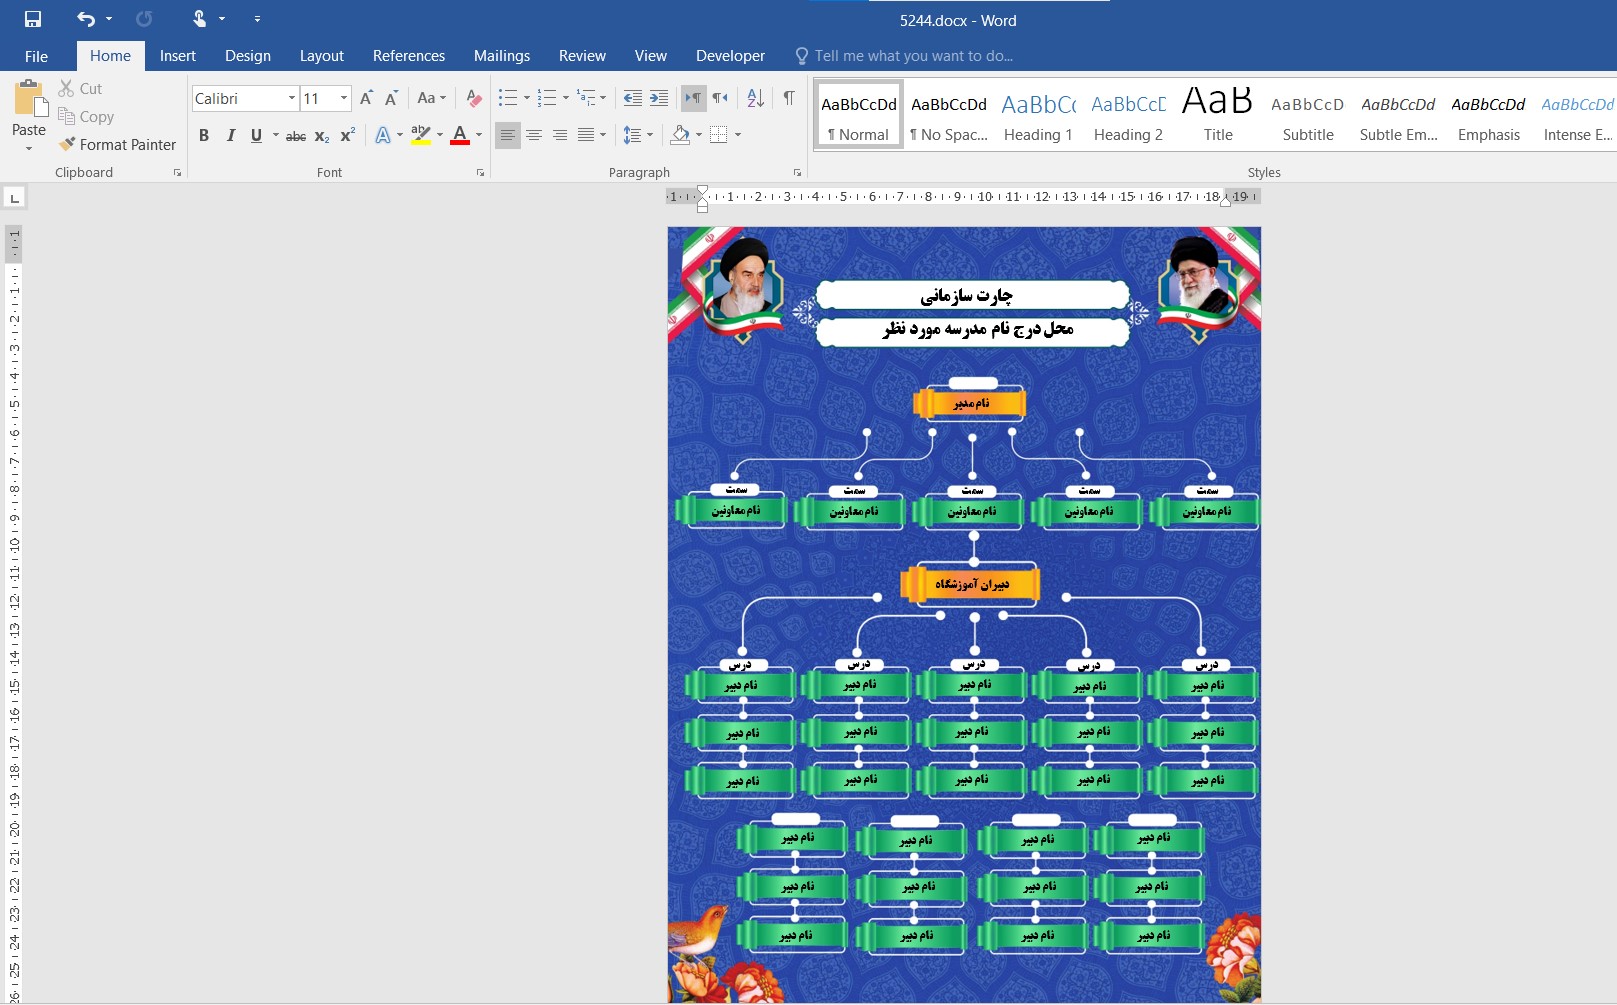The height and width of the screenshot is (1005, 1617).
Task: Set right-to-left text direction
Action: (x=719, y=98)
